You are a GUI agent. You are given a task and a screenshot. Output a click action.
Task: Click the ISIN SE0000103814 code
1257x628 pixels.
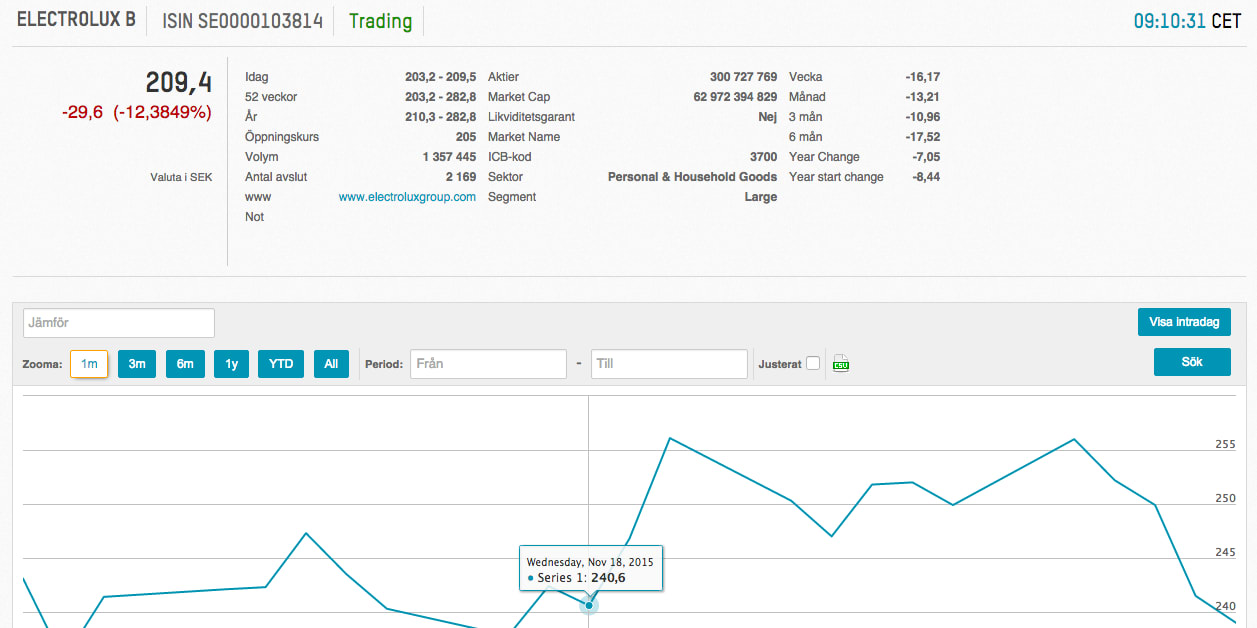240,21
